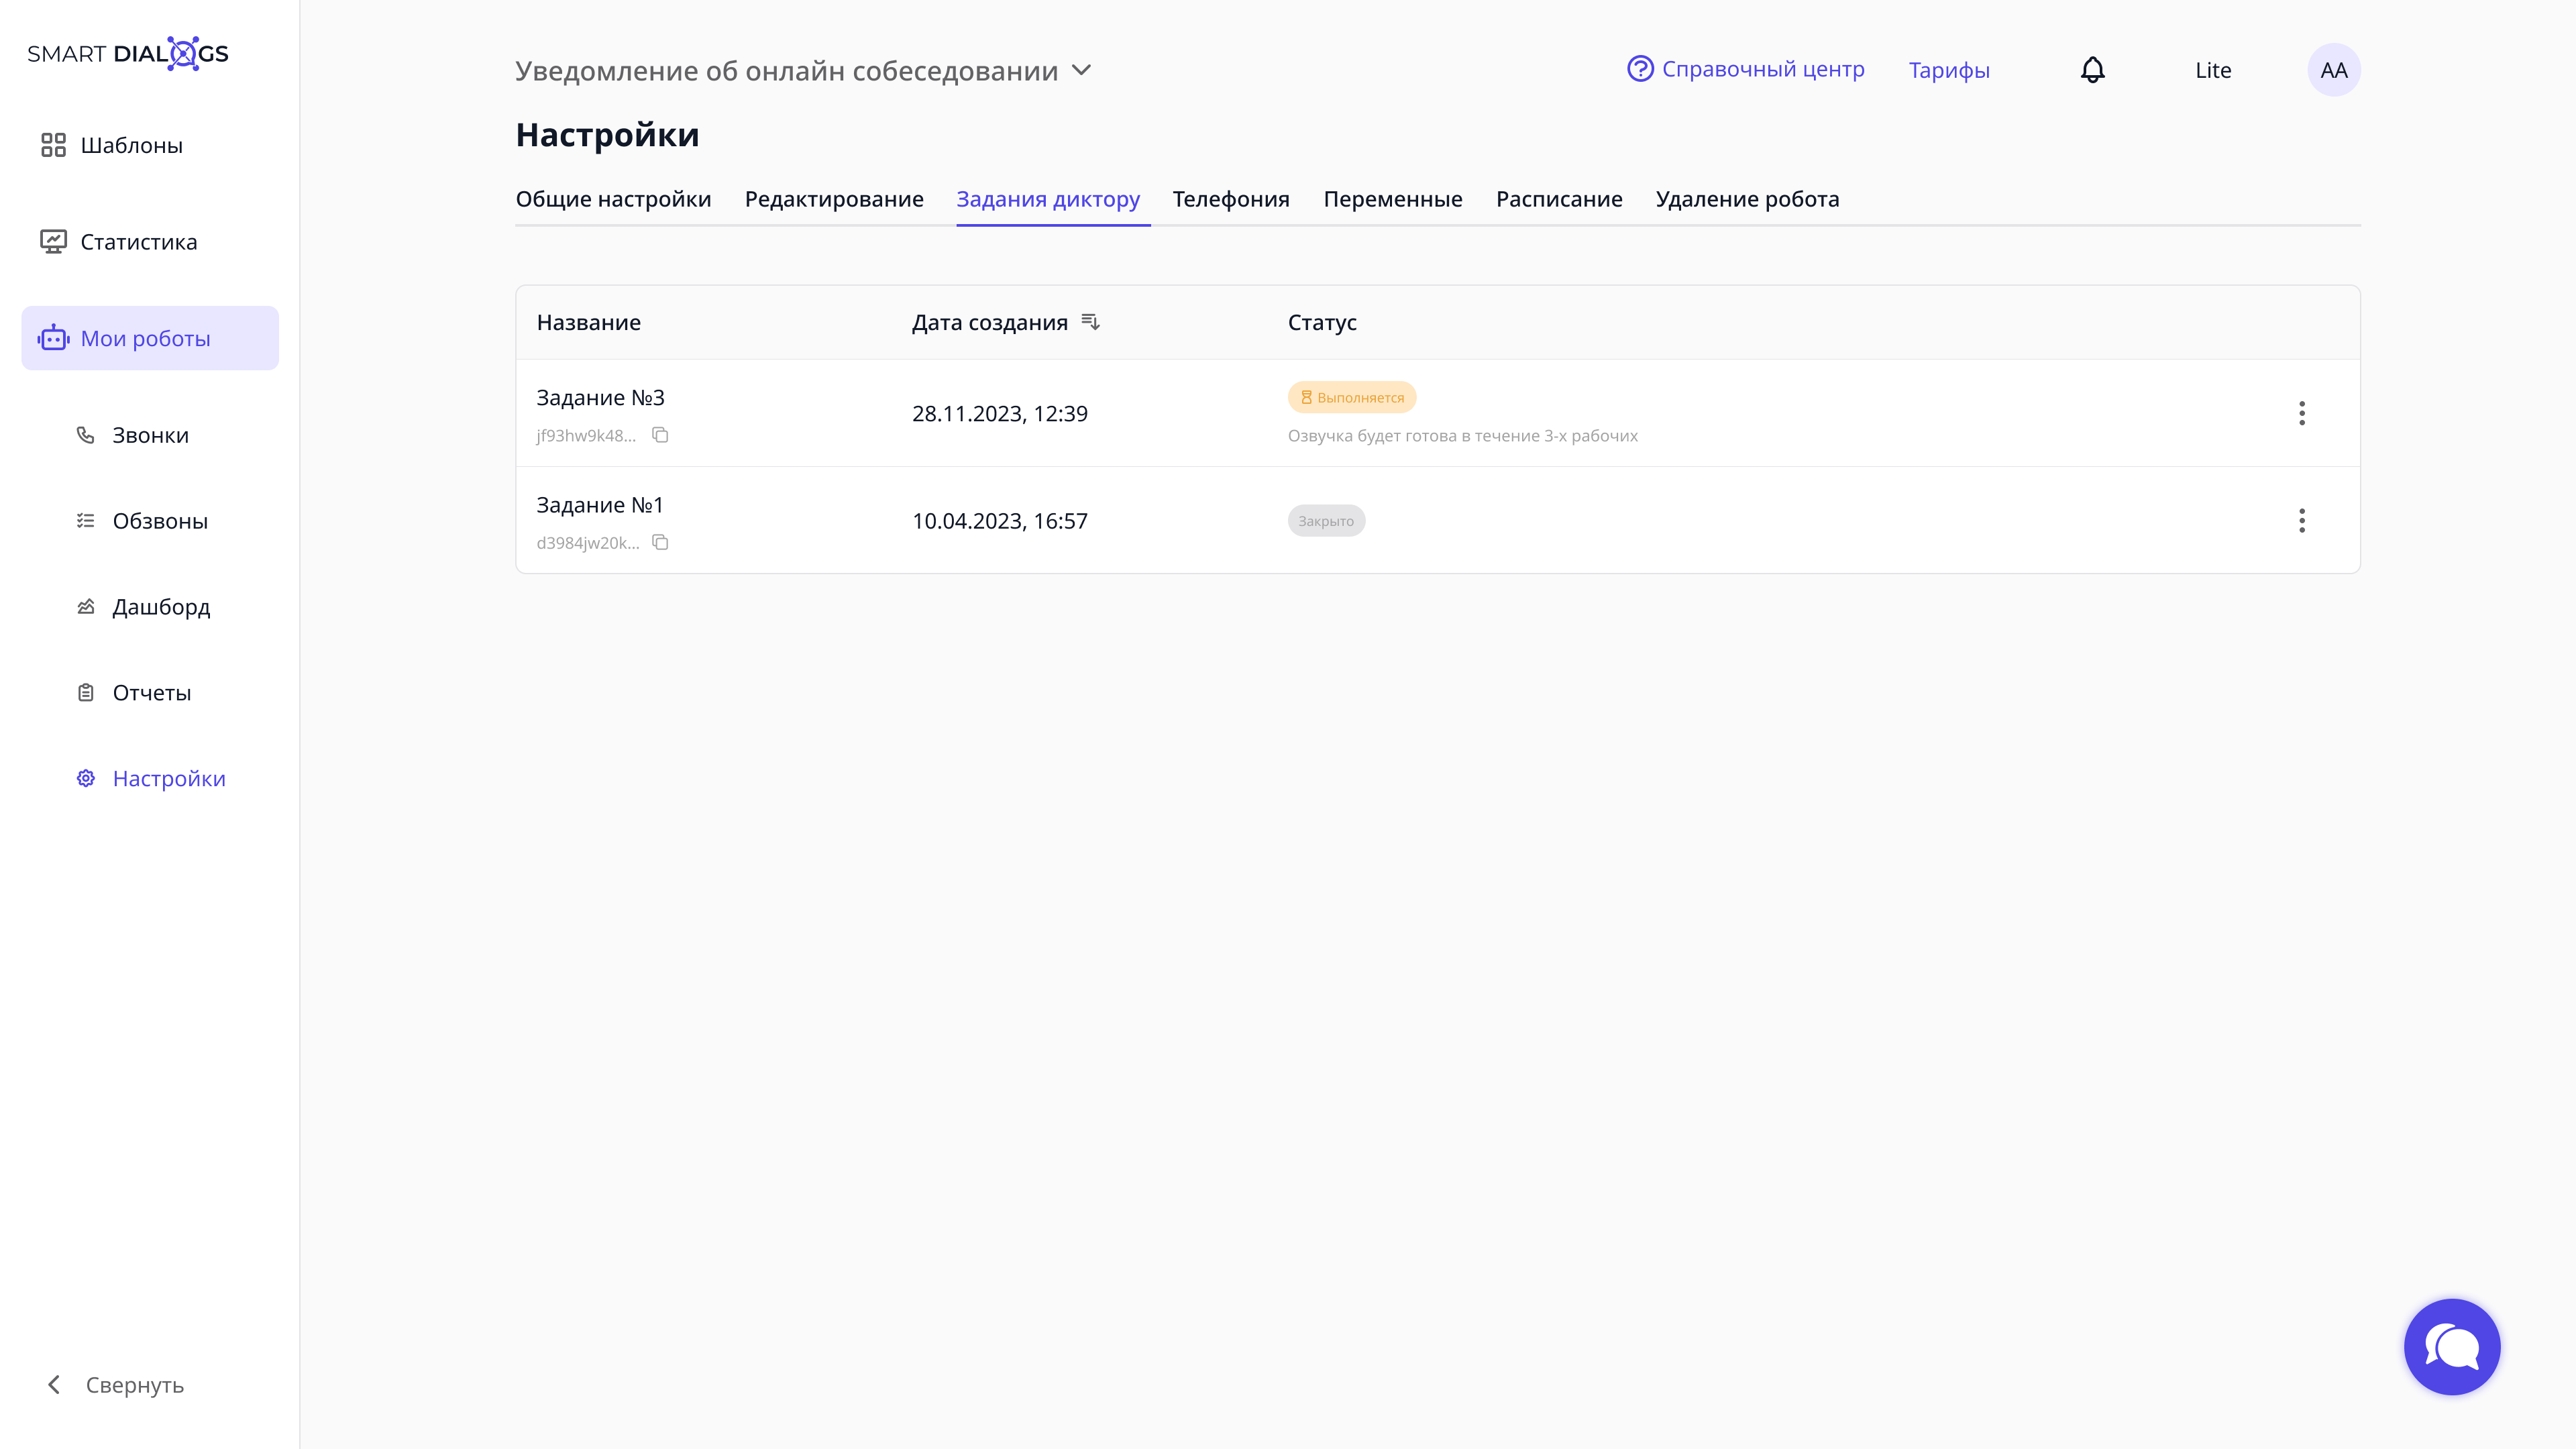This screenshot has width=2576, height=1449.
Task: Click the Выполняется status badge
Action: 1352,397
